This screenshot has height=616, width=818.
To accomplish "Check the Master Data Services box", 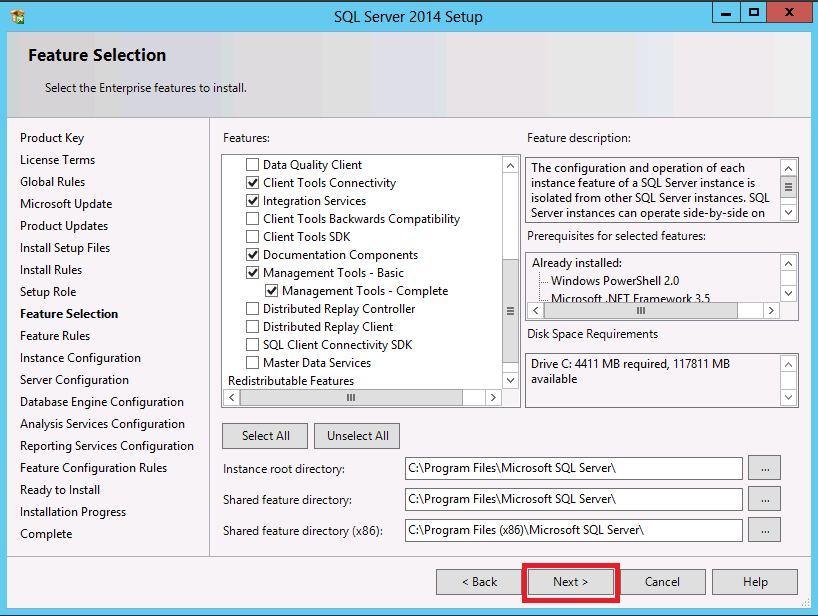I will (x=252, y=363).
